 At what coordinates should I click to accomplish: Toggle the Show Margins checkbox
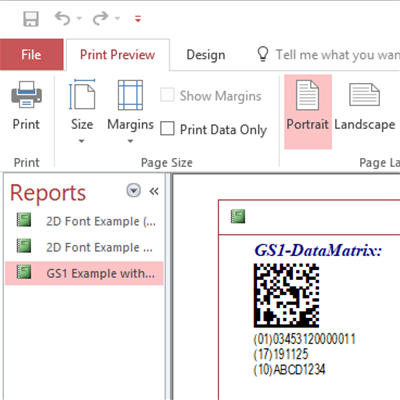(x=167, y=95)
